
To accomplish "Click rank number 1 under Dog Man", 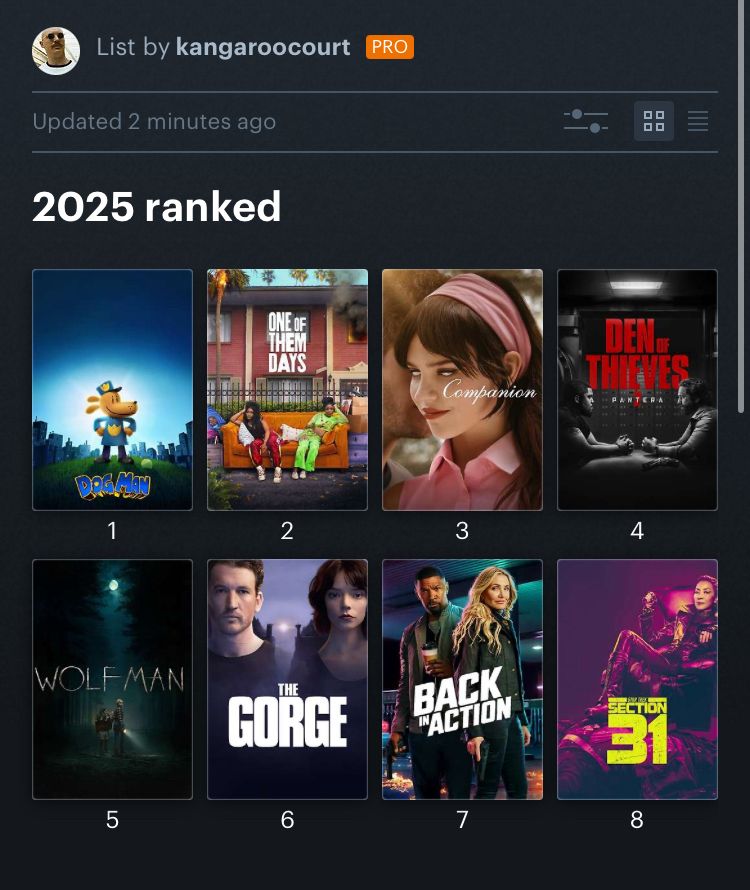I will tap(112, 531).
